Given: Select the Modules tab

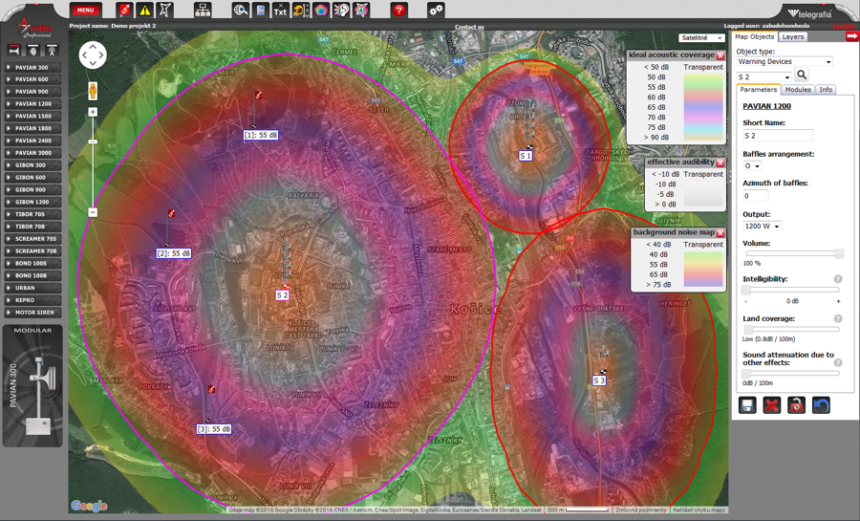Looking at the screenshot, I should tap(797, 89).
